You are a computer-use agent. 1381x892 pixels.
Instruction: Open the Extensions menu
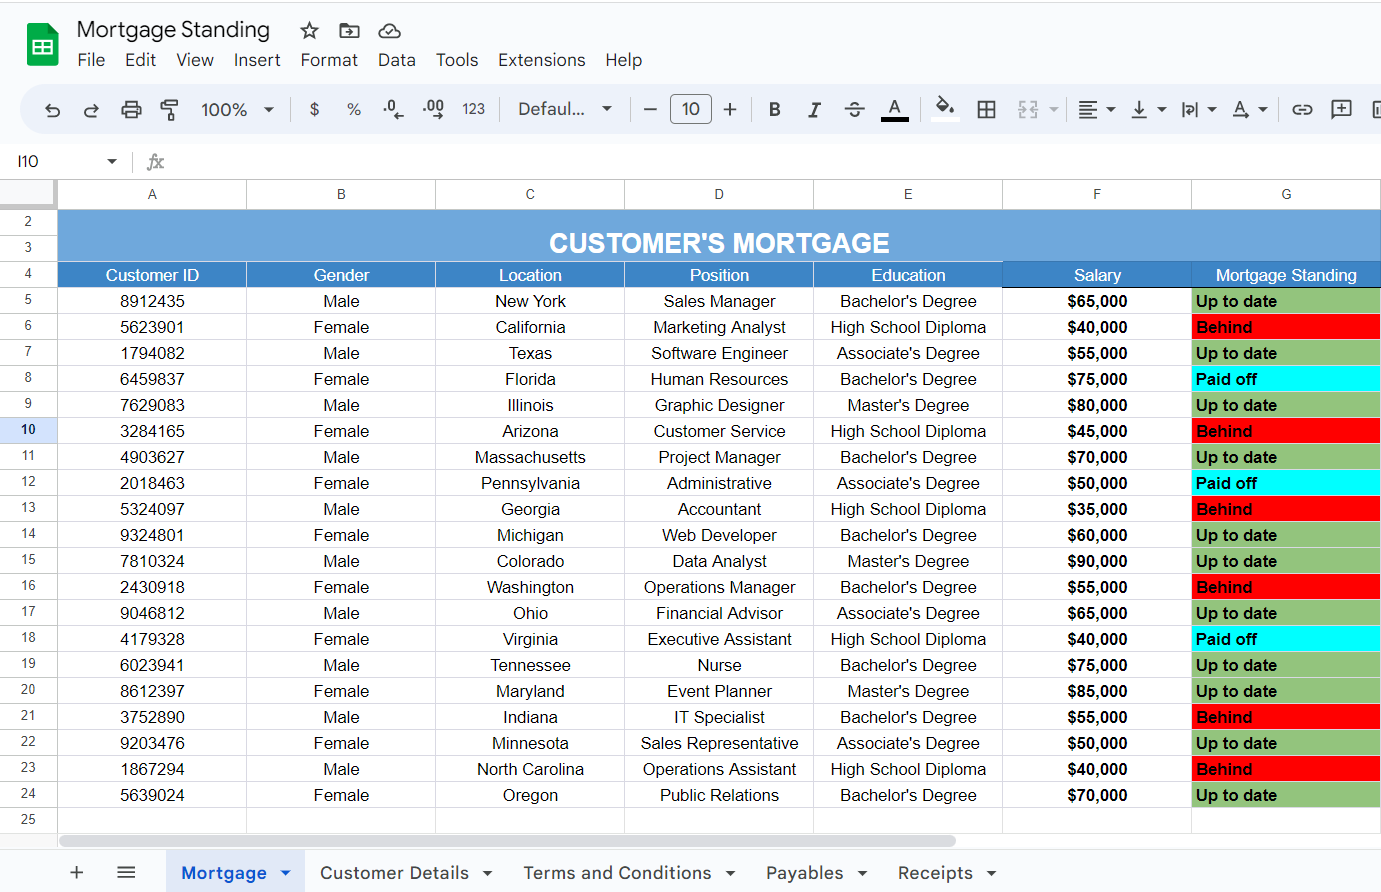click(x=542, y=60)
